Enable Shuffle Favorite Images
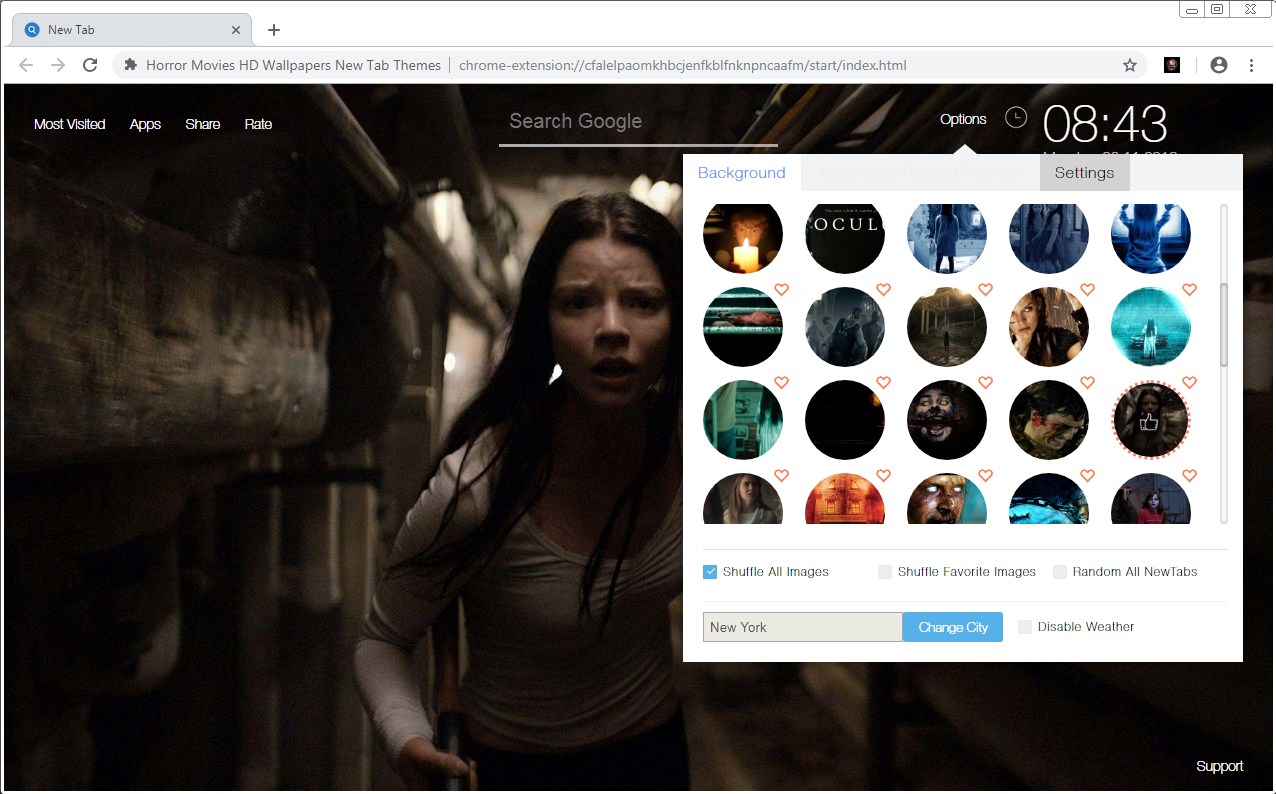The image size is (1276, 794). (x=885, y=572)
